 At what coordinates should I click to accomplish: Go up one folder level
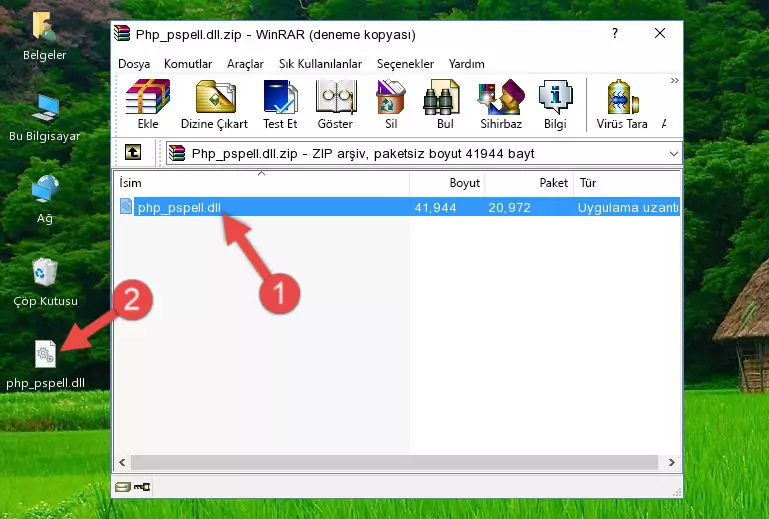click(133, 153)
